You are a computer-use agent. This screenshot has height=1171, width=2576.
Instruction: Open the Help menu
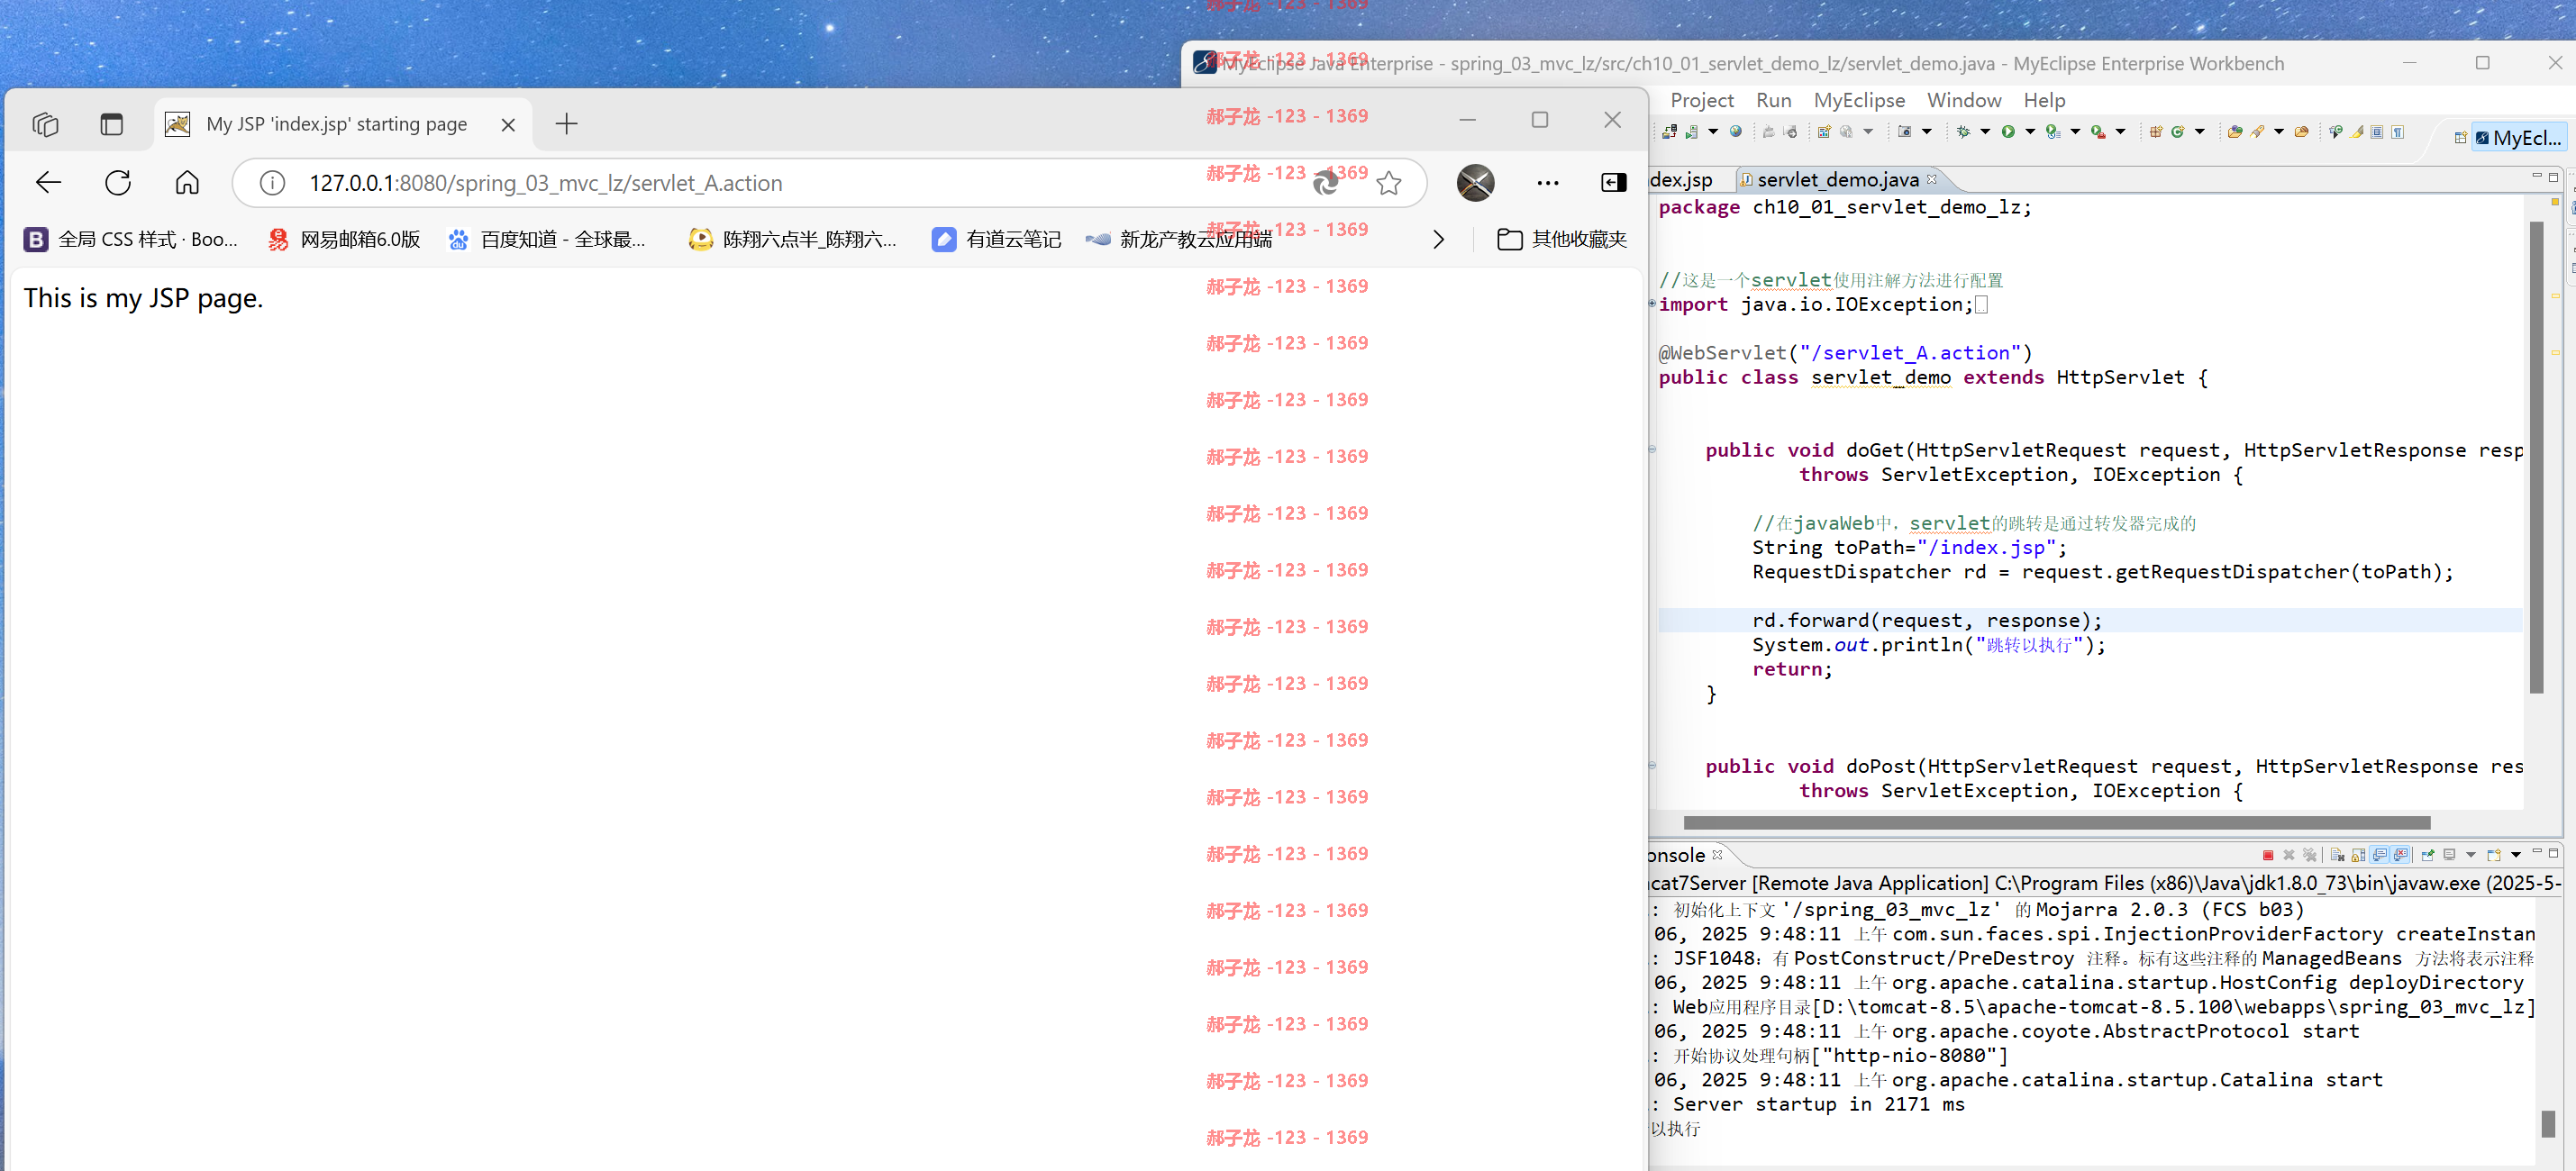tap(2044, 100)
